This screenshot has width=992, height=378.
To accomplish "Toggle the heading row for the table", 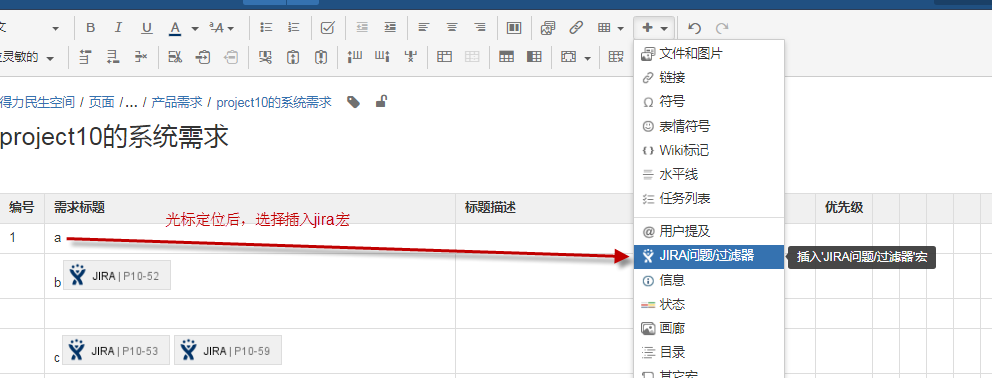I will (x=506, y=57).
